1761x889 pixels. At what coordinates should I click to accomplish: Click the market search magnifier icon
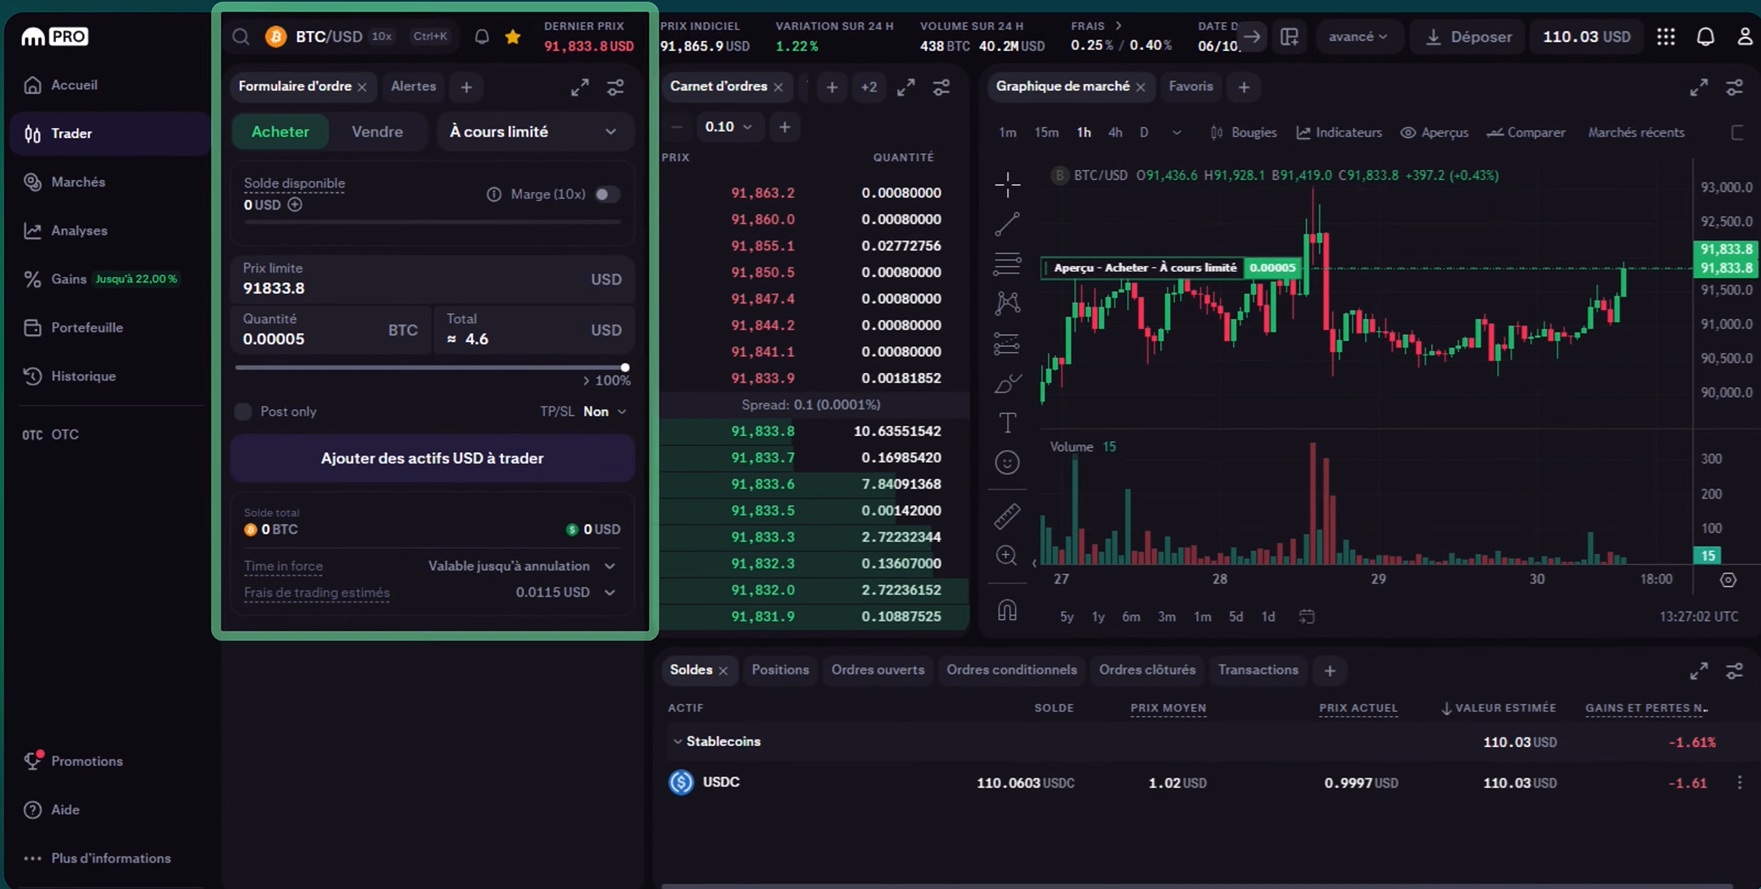tap(241, 37)
